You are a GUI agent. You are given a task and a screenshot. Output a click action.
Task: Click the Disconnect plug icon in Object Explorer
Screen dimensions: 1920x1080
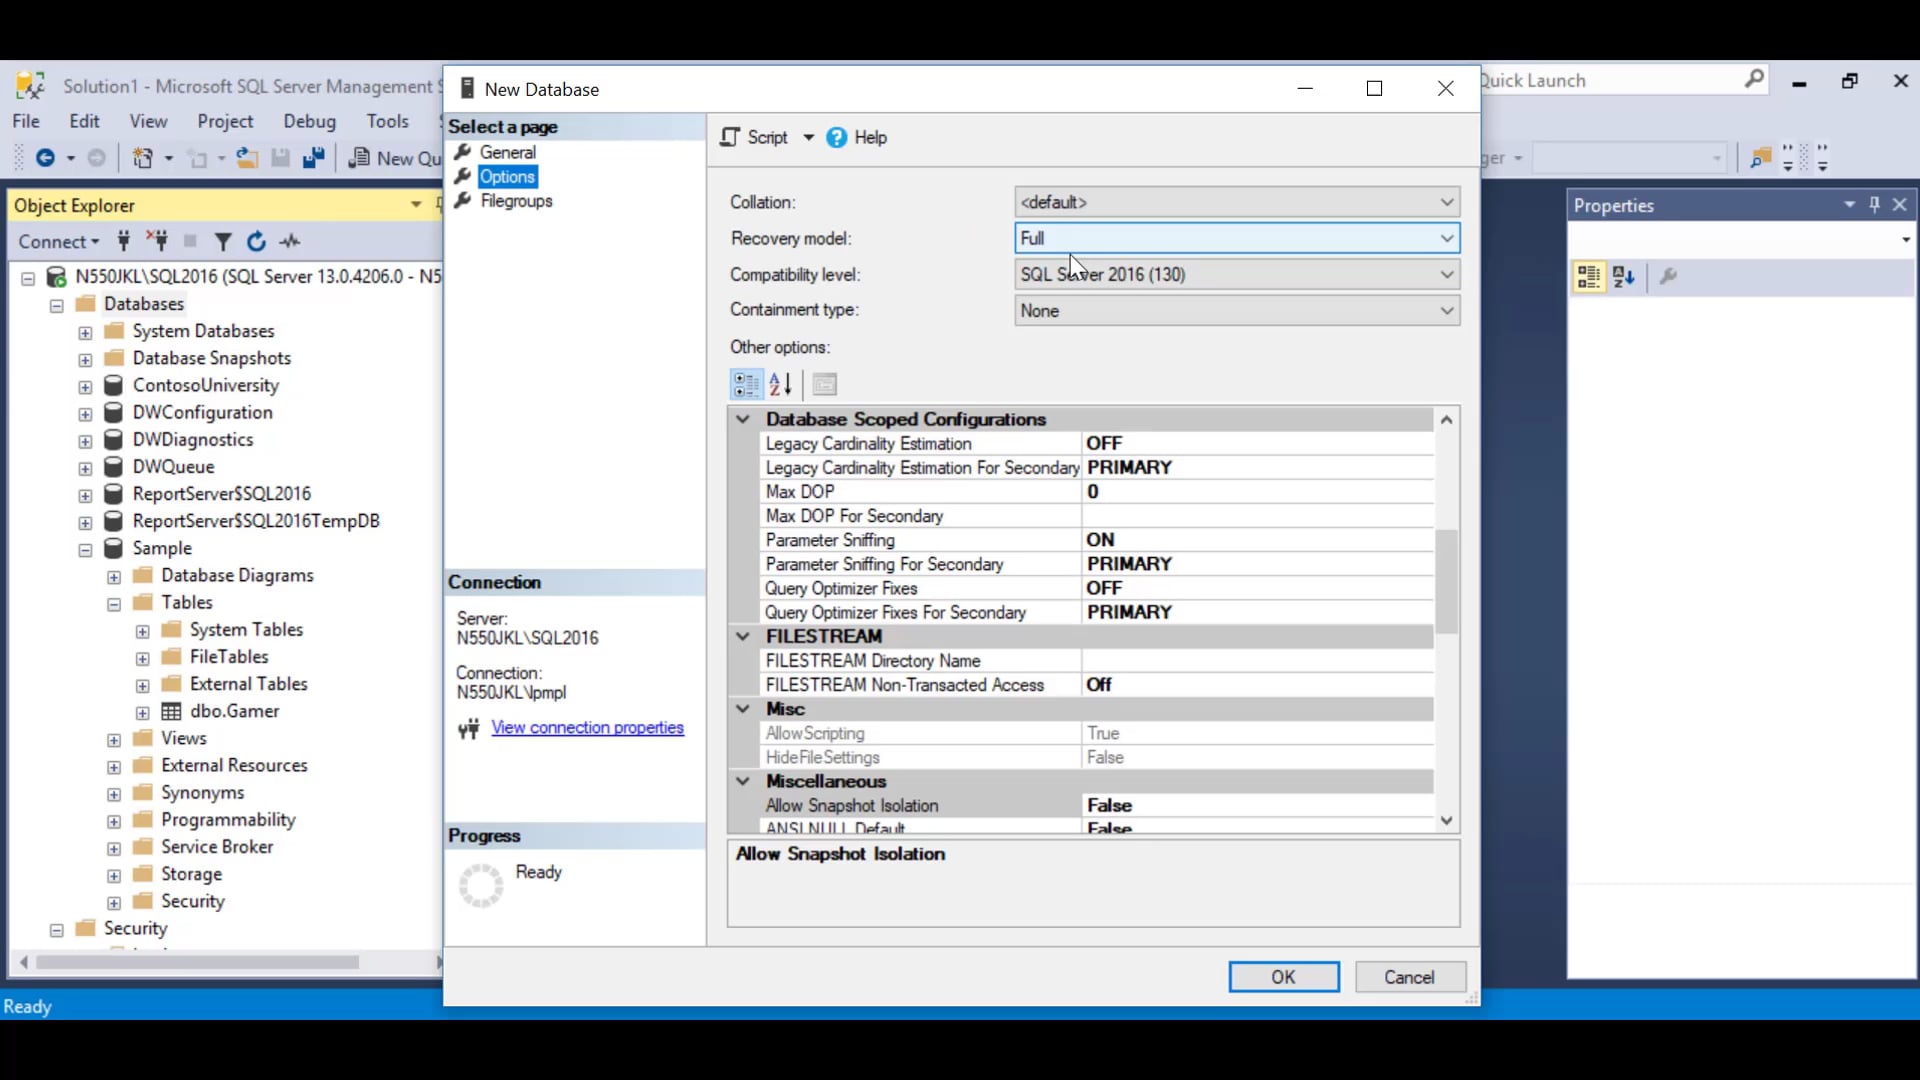click(157, 241)
